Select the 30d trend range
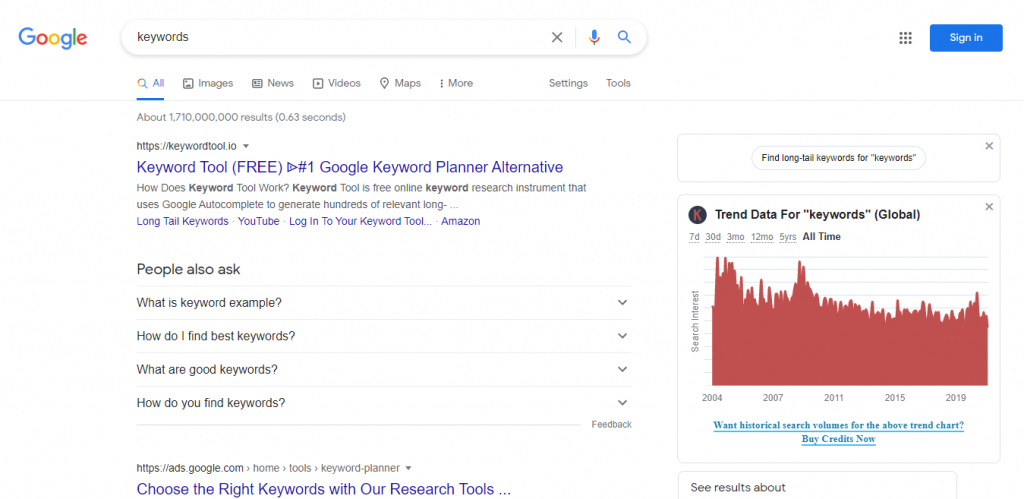The image size is (1024, 499). (x=713, y=237)
